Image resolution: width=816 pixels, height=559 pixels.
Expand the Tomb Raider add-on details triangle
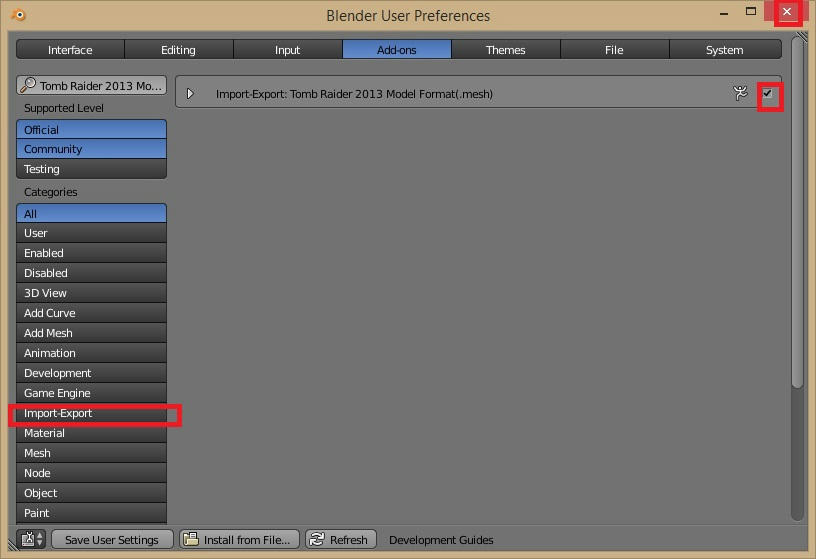190,94
